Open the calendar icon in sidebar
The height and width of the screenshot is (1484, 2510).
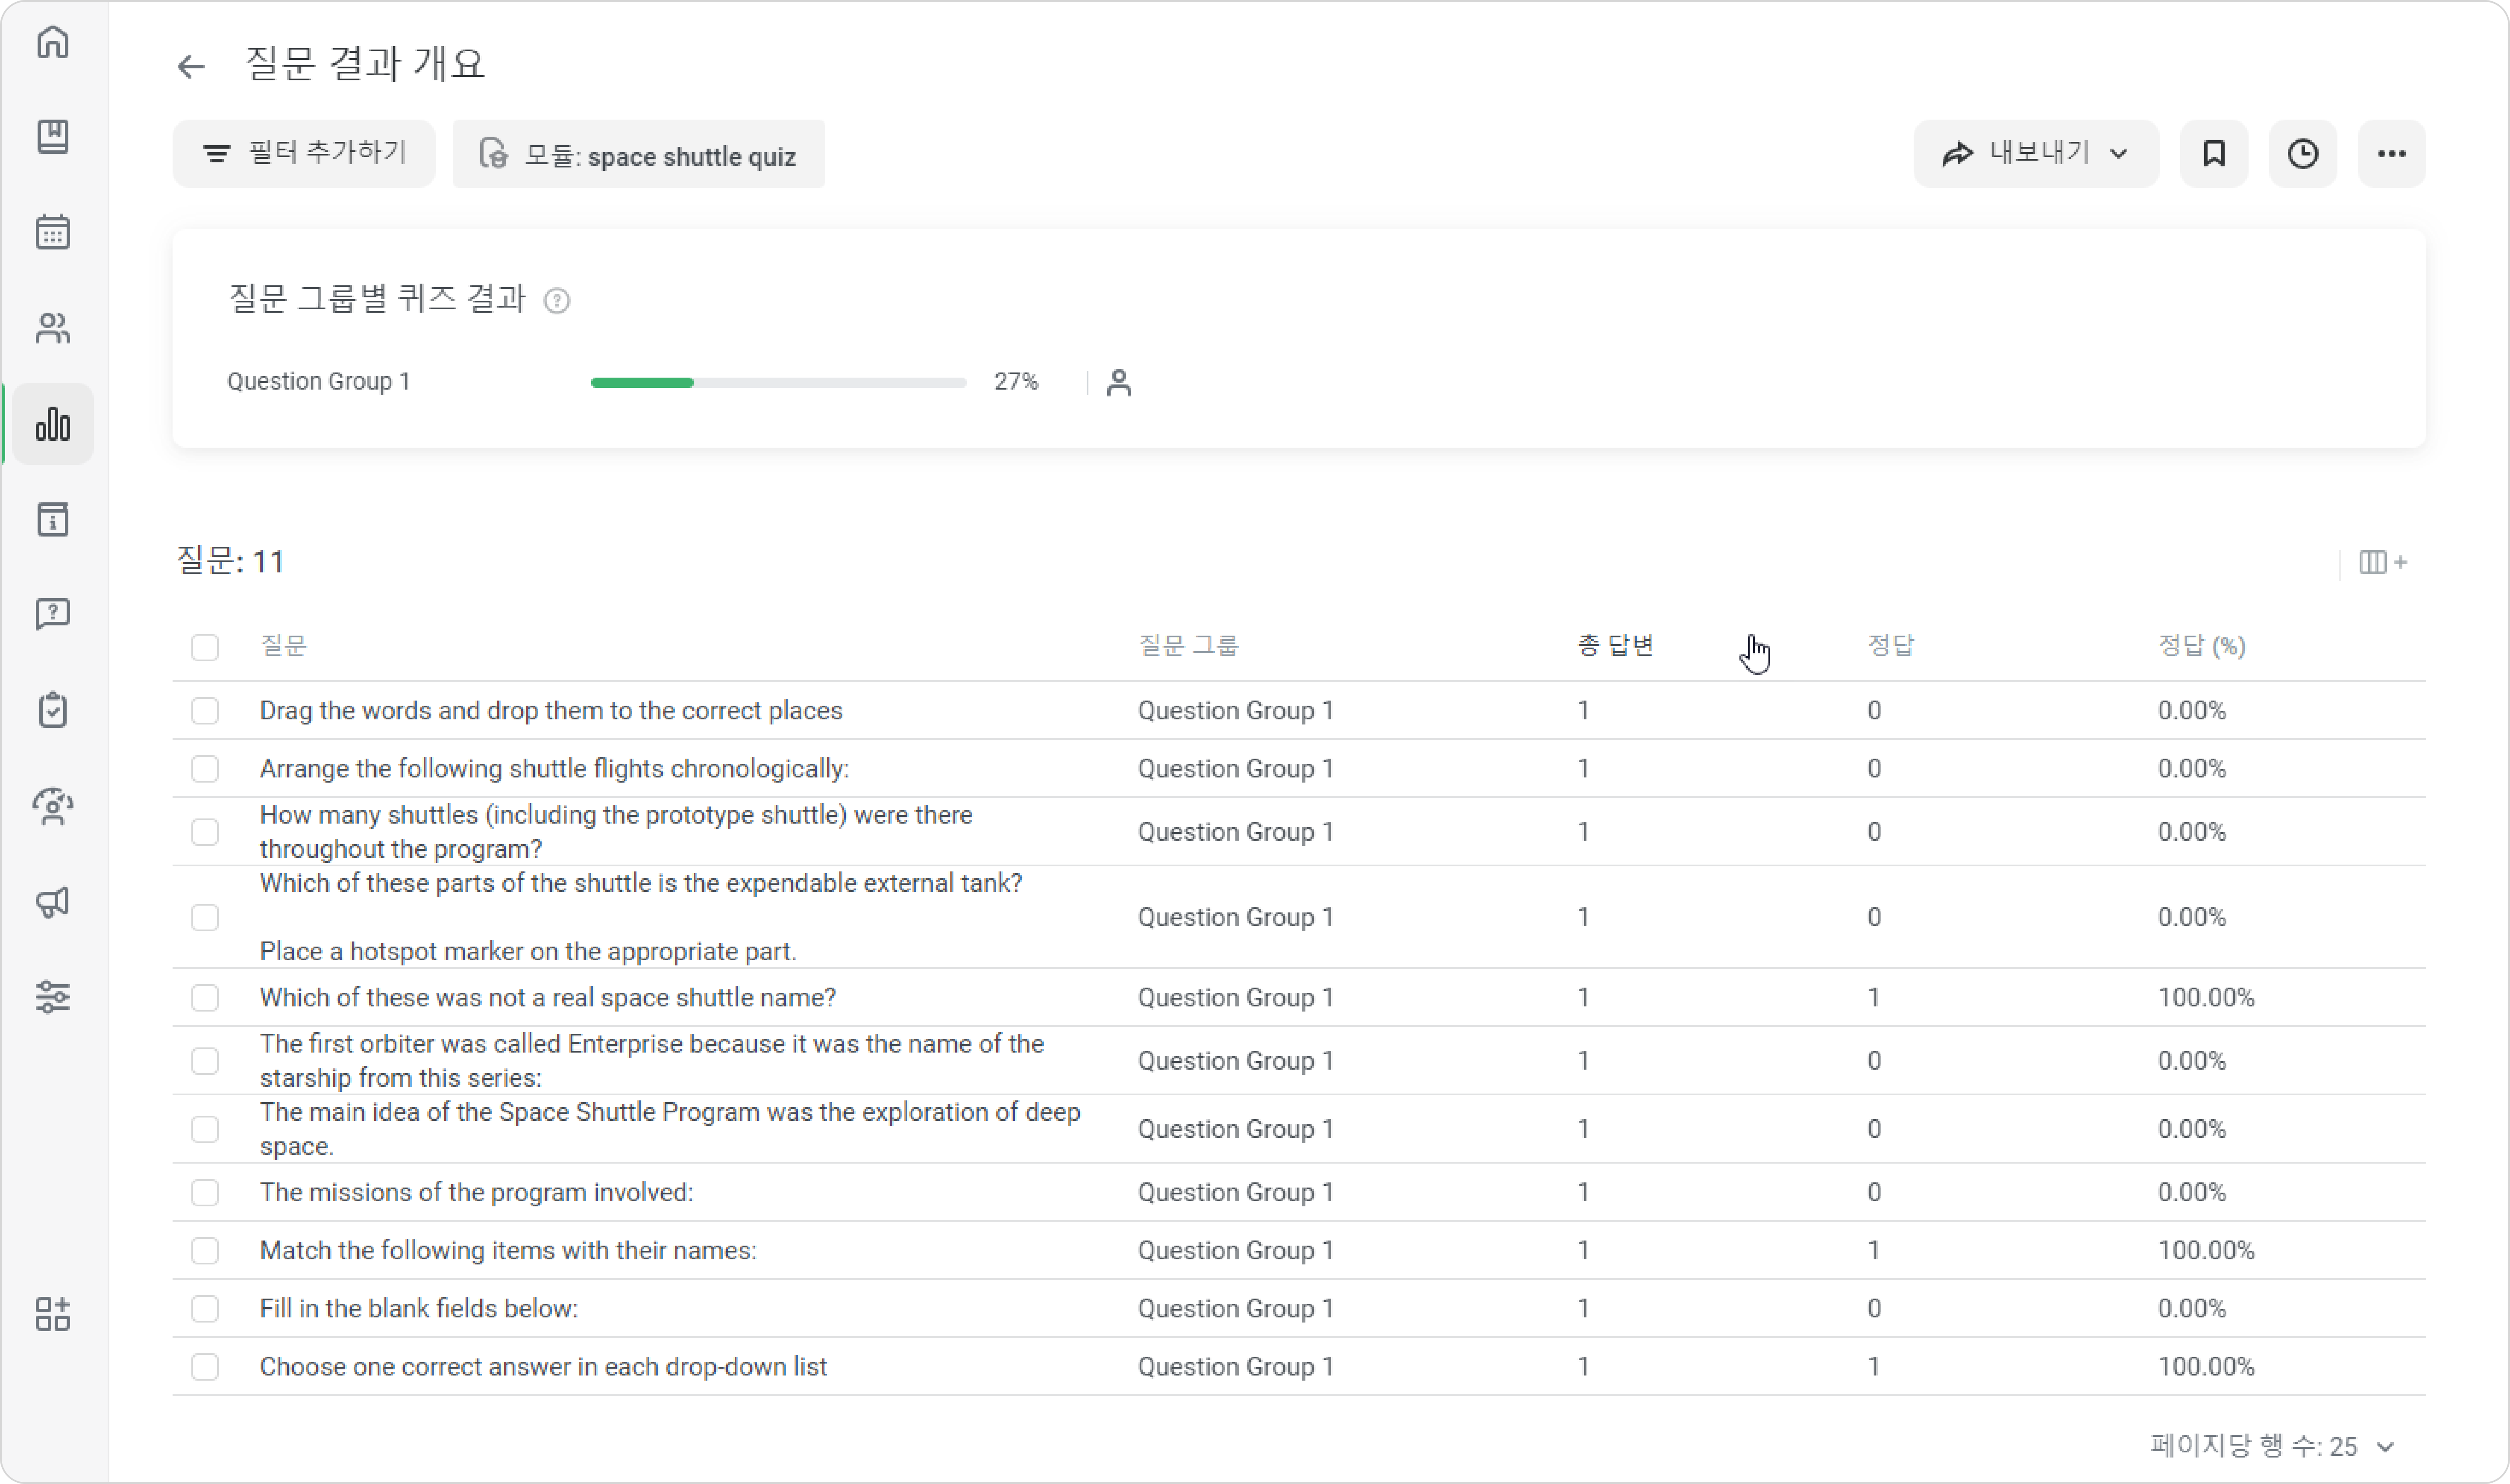tap(53, 232)
